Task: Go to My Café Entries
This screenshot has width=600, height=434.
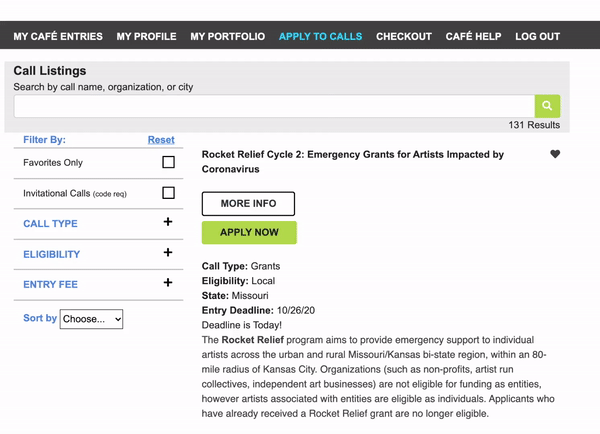Action: [x=58, y=36]
